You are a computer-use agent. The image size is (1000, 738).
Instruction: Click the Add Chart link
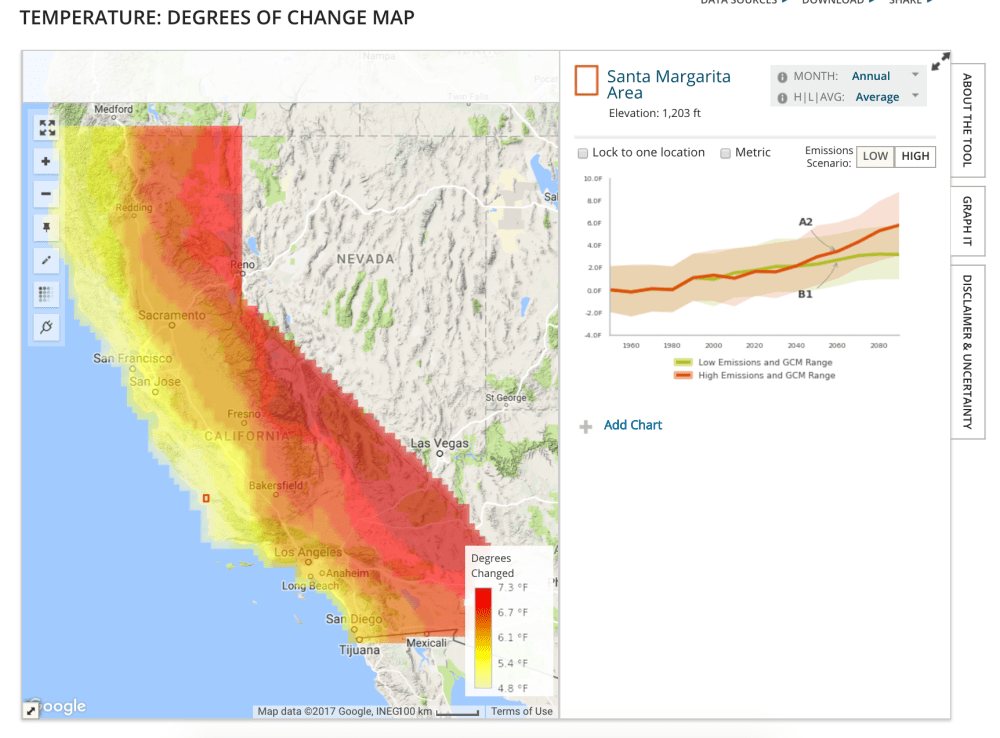(x=632, y=425)
